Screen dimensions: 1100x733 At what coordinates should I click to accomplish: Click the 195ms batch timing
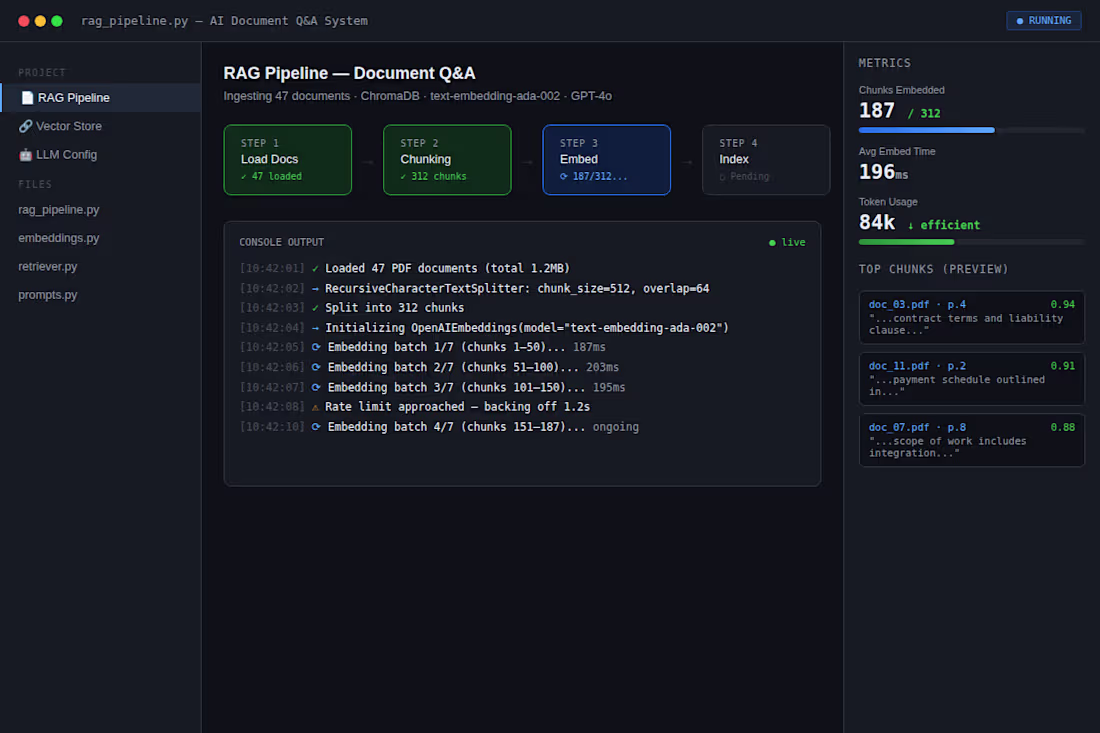(x=609, y=387)
